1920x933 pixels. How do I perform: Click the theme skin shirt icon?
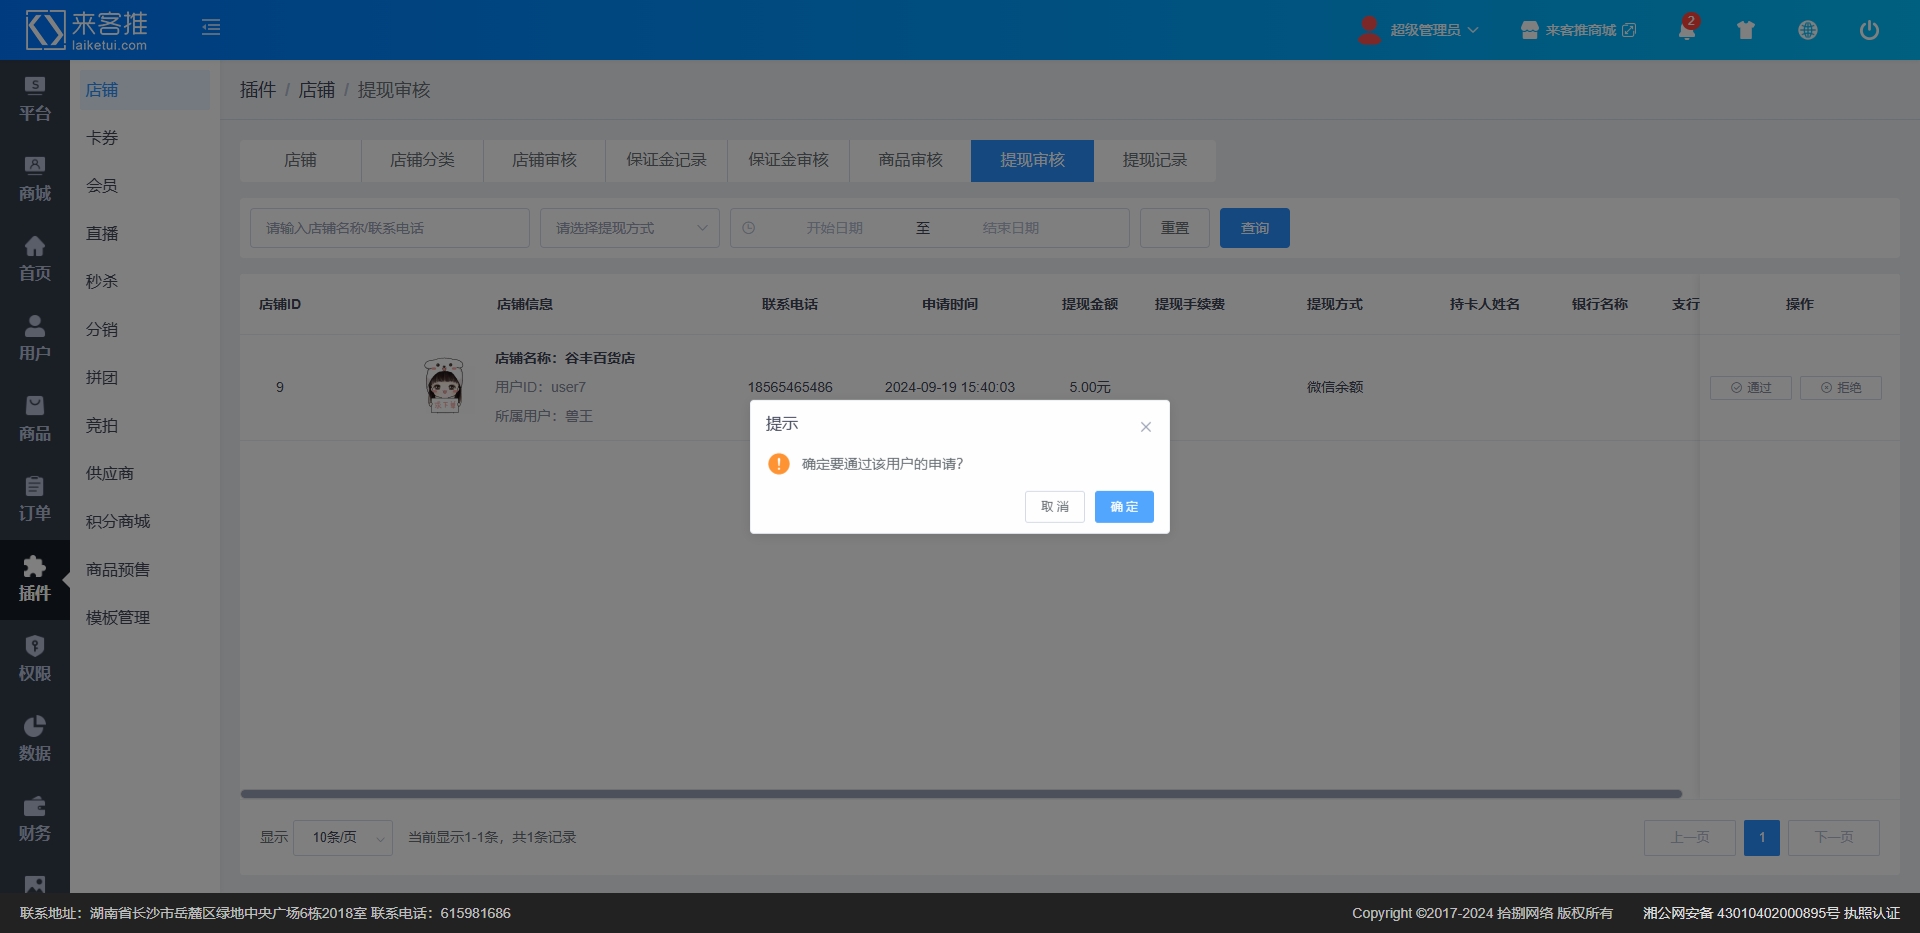1746,30
